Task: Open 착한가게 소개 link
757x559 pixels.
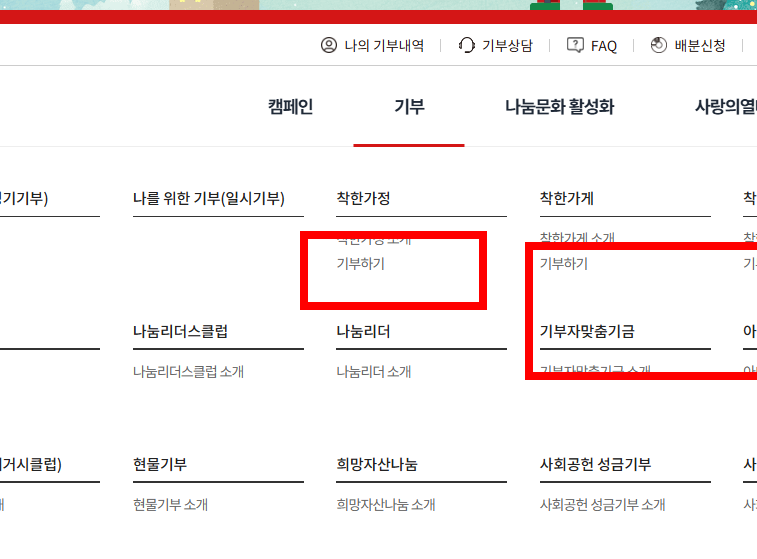Action: point(577,237)
